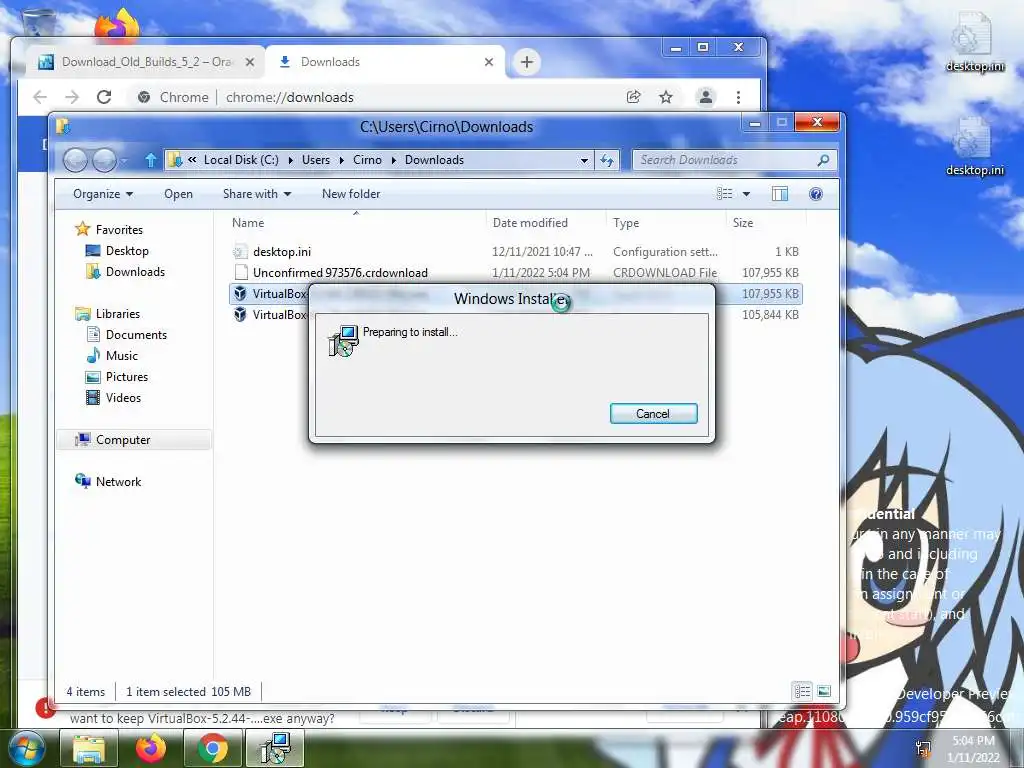Open Documents library
This screenshot has width=1024, height=768.
pos(136,334)
